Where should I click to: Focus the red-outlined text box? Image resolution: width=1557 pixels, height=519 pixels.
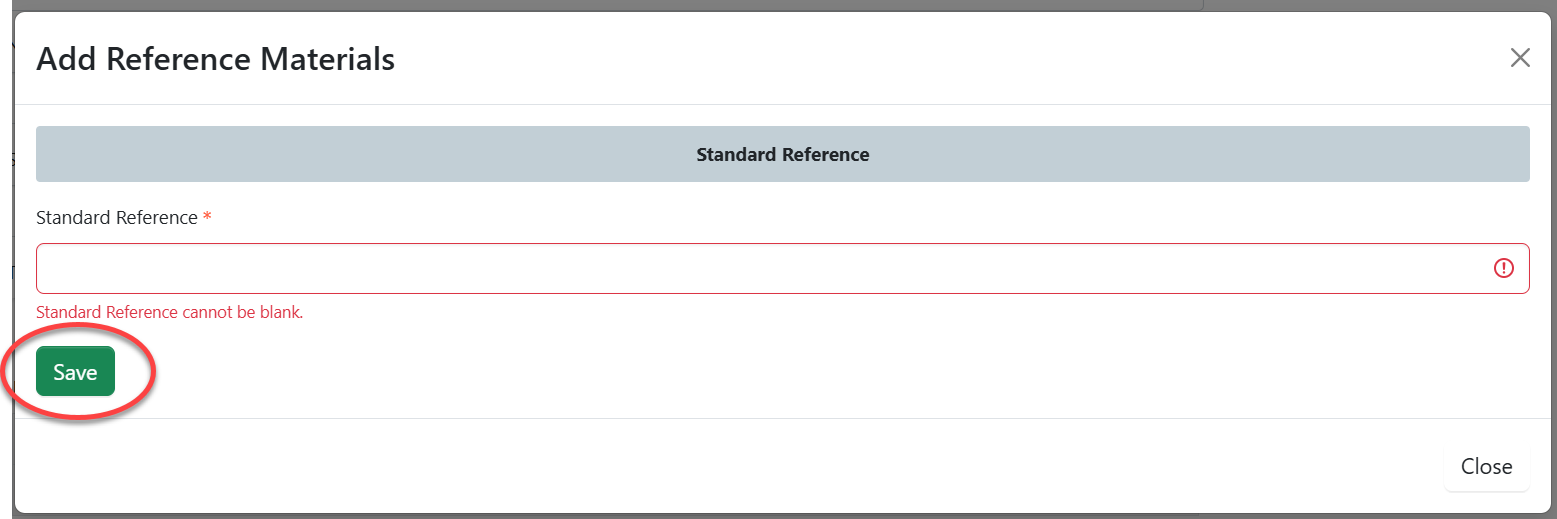(760, 268)
